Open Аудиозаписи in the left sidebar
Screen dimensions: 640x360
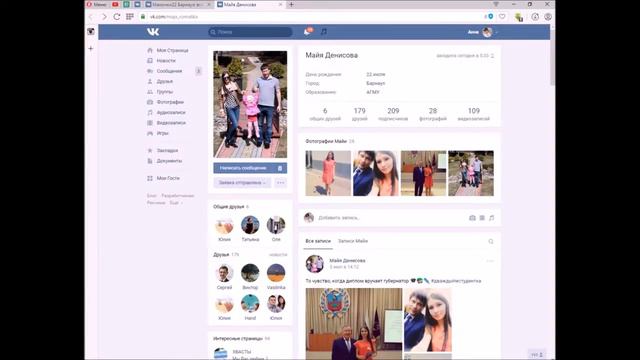(171, 112)
